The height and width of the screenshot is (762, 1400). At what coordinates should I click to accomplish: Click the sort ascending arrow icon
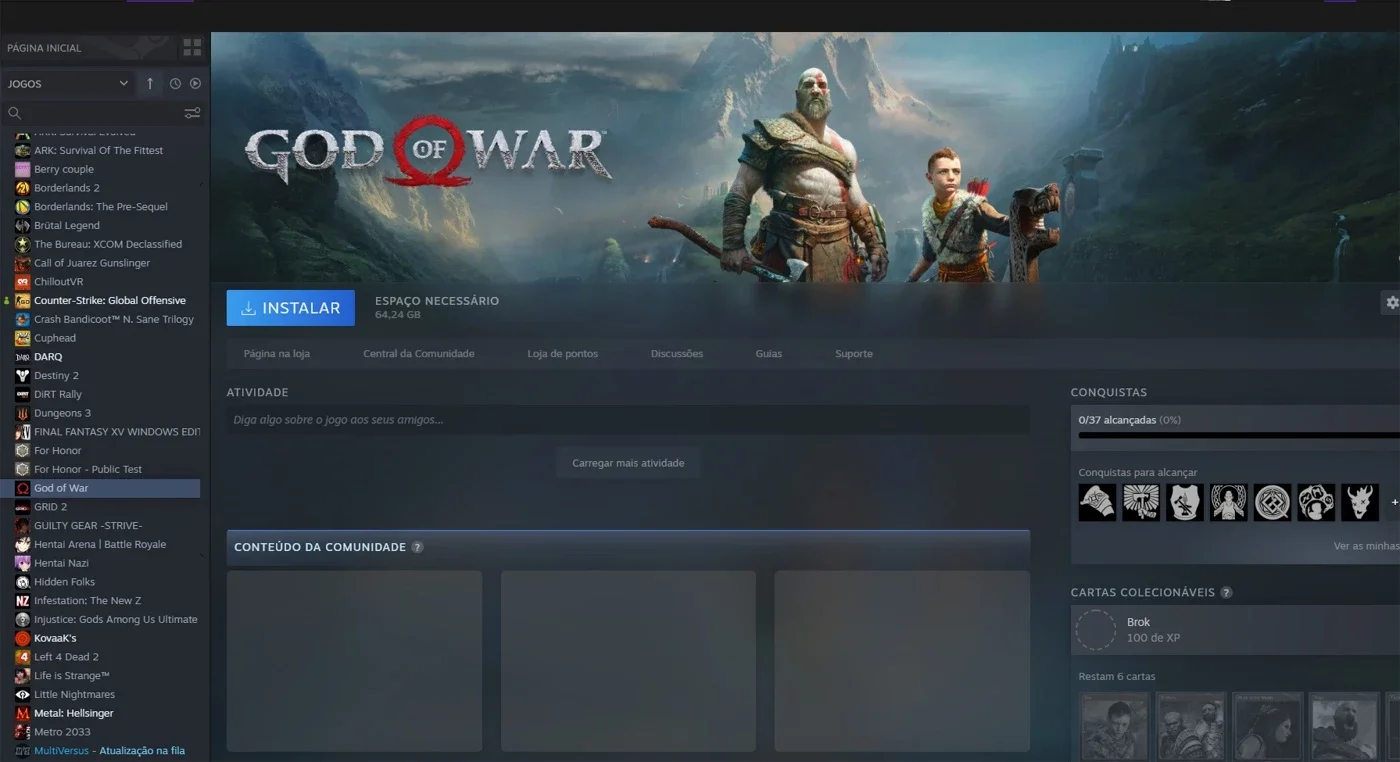[x=150, y=84]
